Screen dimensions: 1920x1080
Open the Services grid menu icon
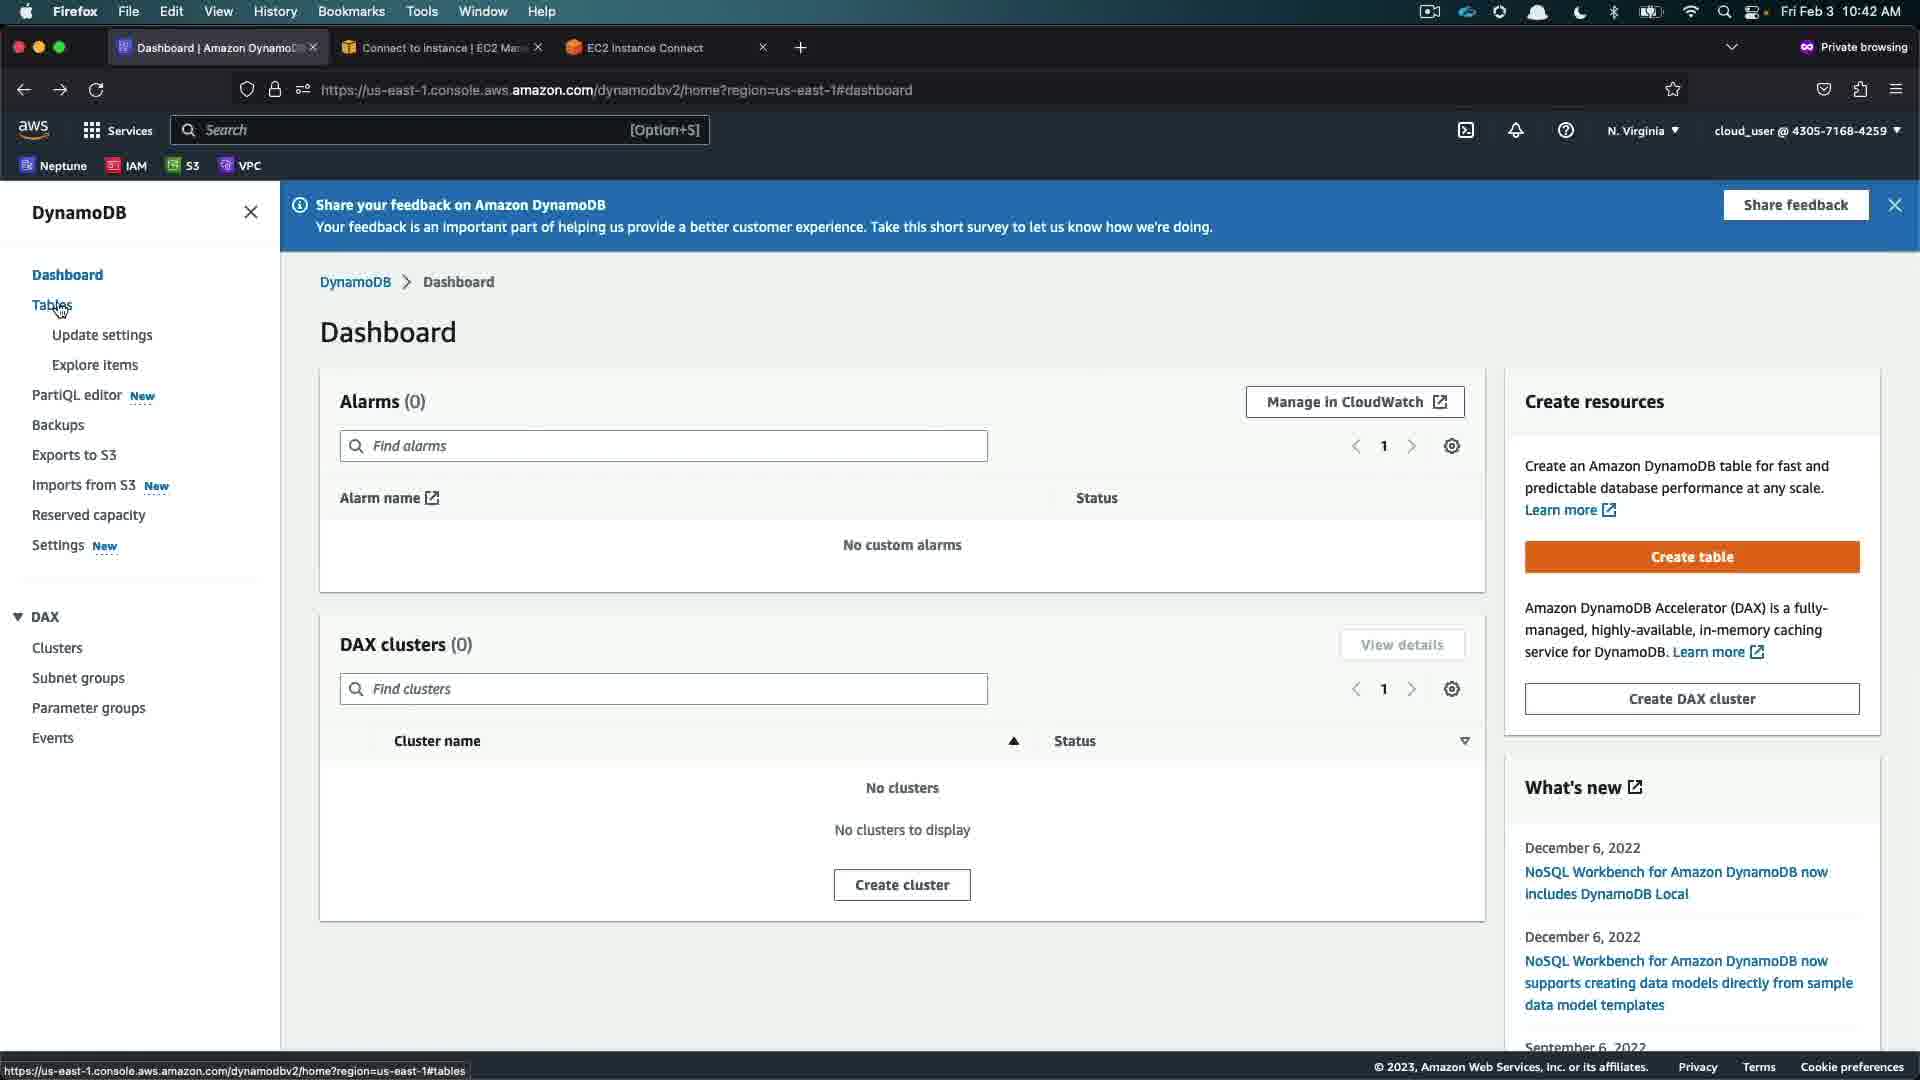point(92,130)
